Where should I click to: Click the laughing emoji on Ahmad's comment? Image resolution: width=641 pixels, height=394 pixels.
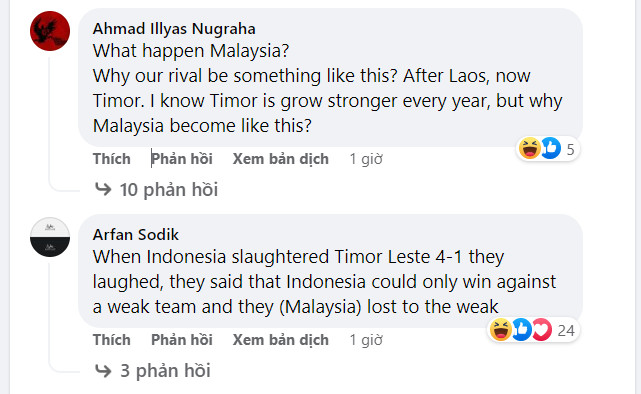(529, 148)
